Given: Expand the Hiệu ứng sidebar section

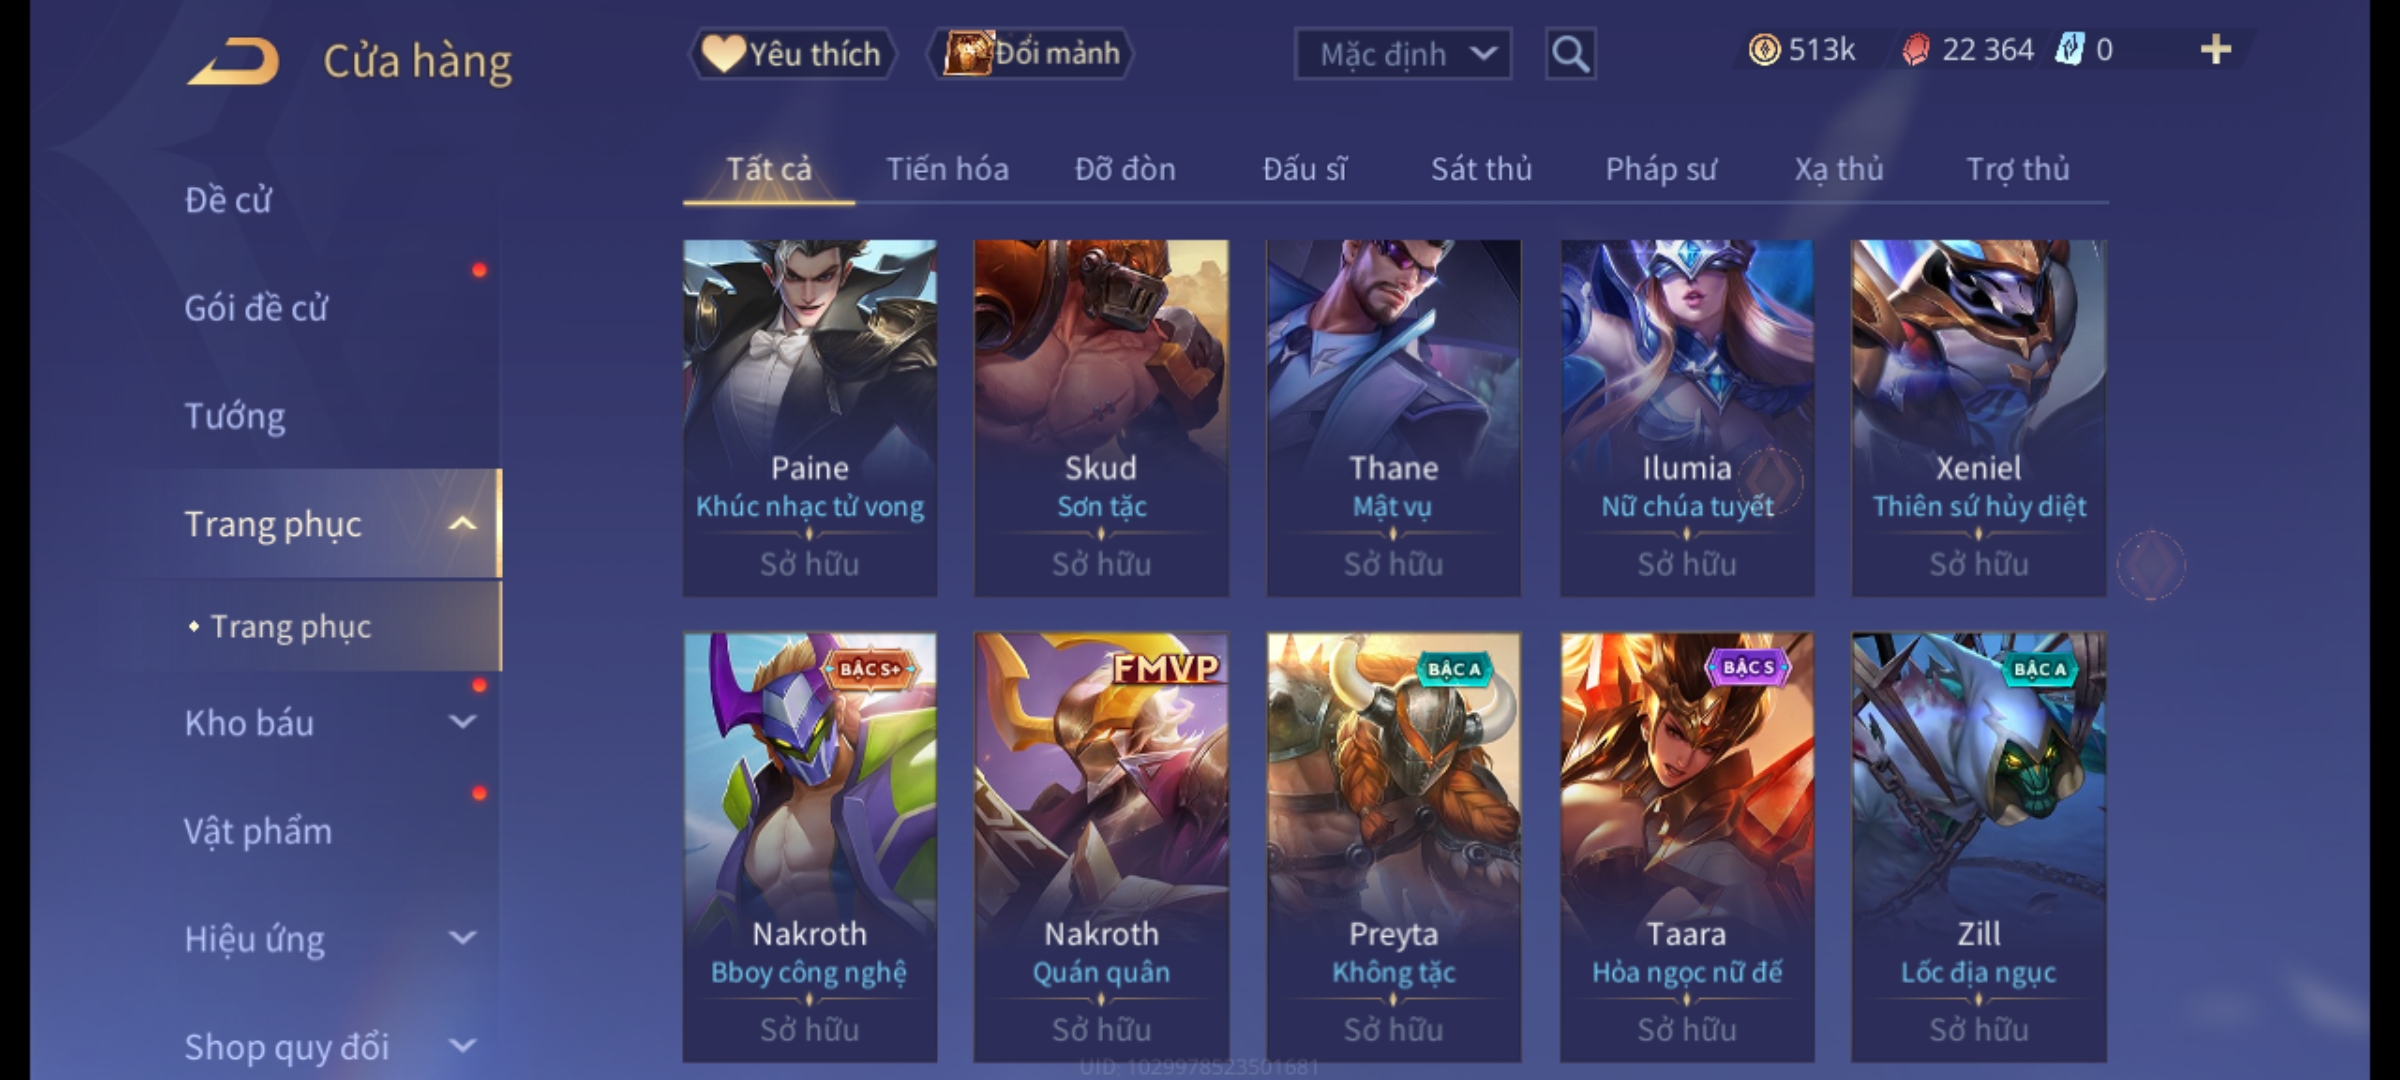Looking at the screenshot, I should (x=462, y=938).
